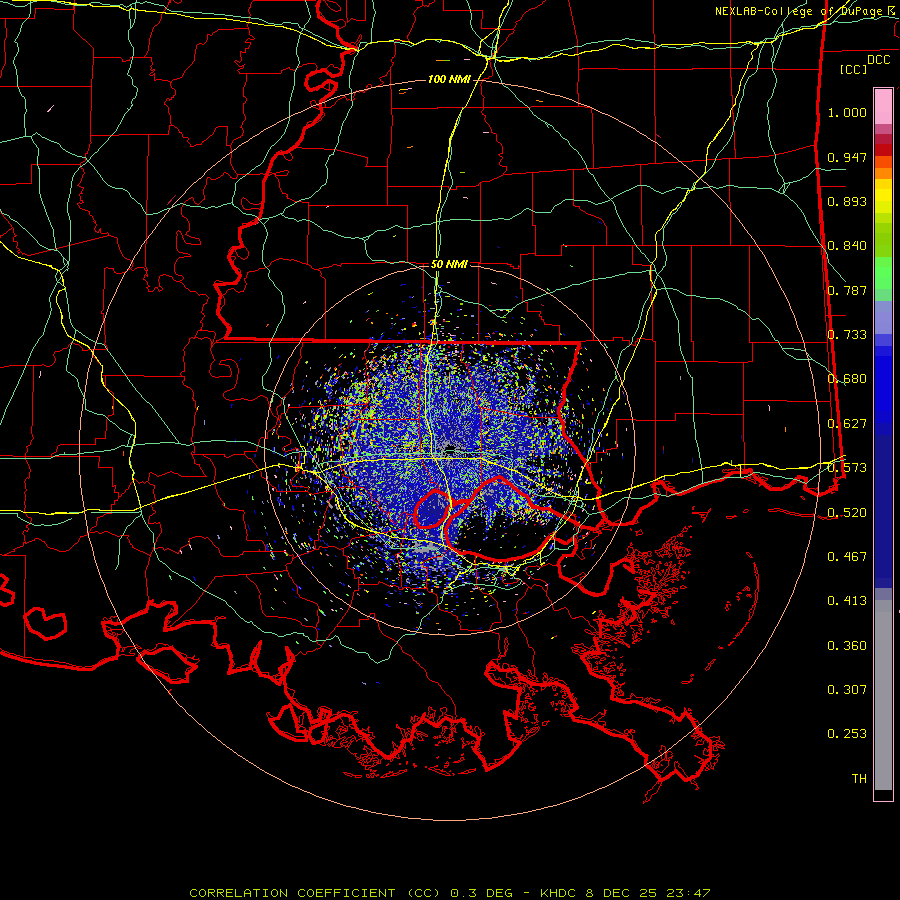Image resolution: width=900 pixels, height=900 pixels.
Task: Pick the lavender segment of the color bar
Action: coord(883,318)
